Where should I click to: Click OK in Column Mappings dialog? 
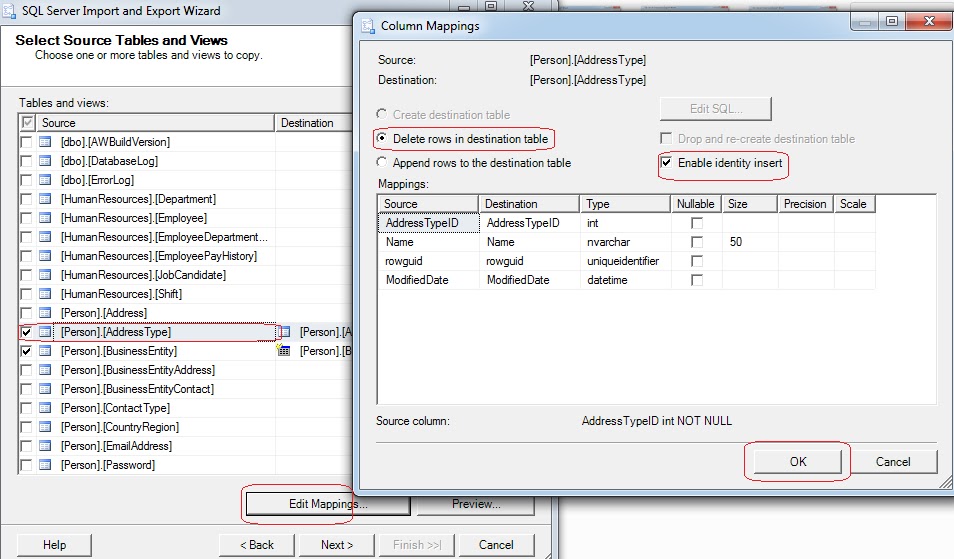pos(798,462)
